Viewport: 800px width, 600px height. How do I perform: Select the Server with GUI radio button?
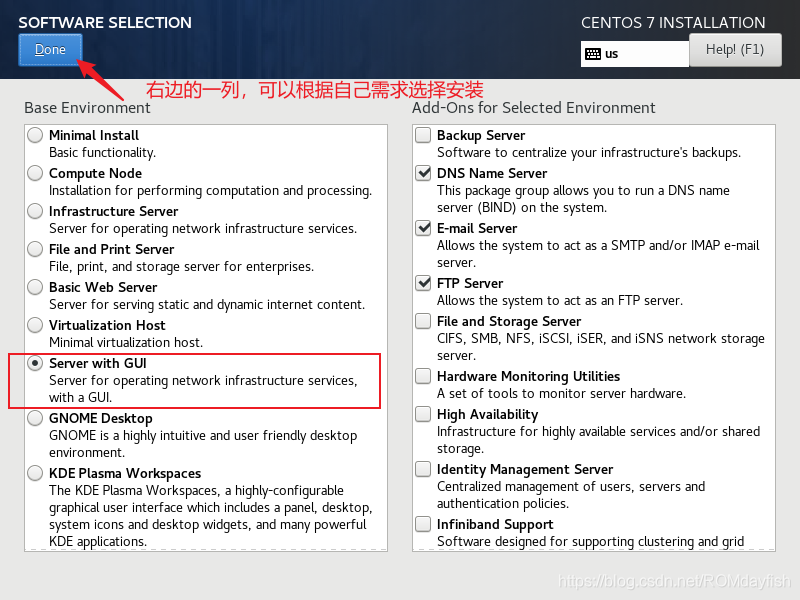tap(35, 363)
